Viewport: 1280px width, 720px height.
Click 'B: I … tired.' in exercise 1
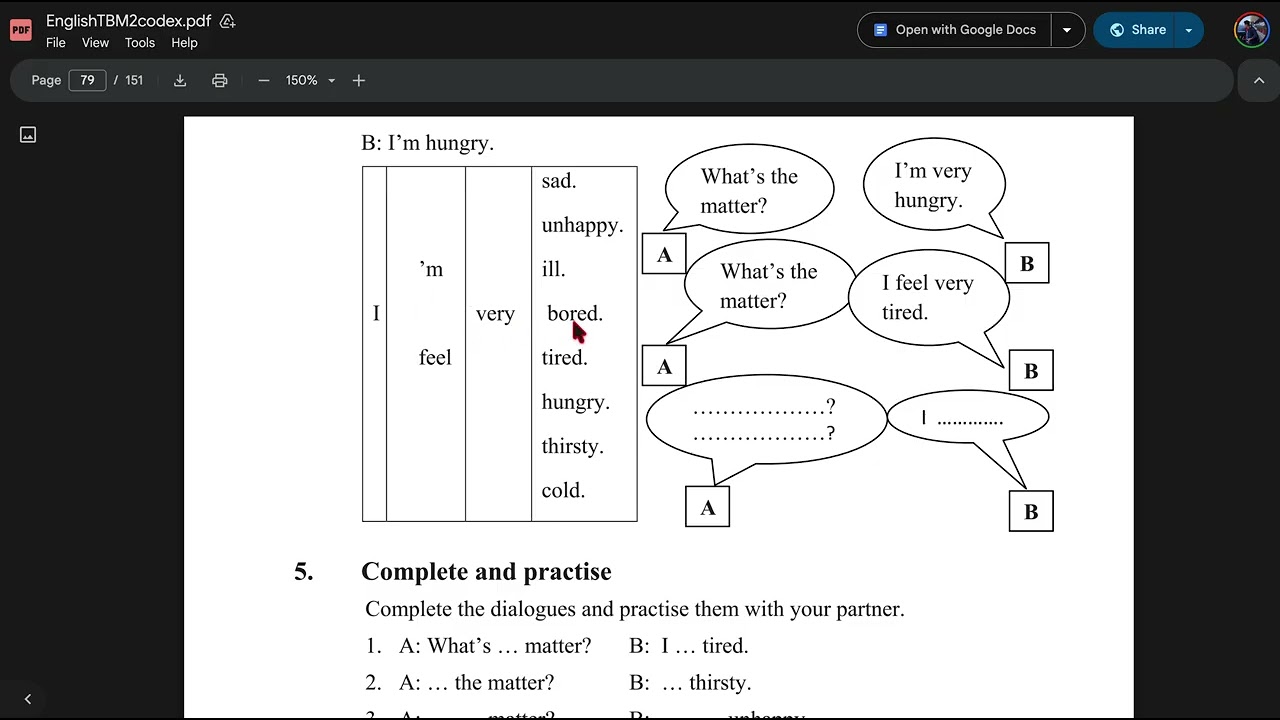pos(688,646)
